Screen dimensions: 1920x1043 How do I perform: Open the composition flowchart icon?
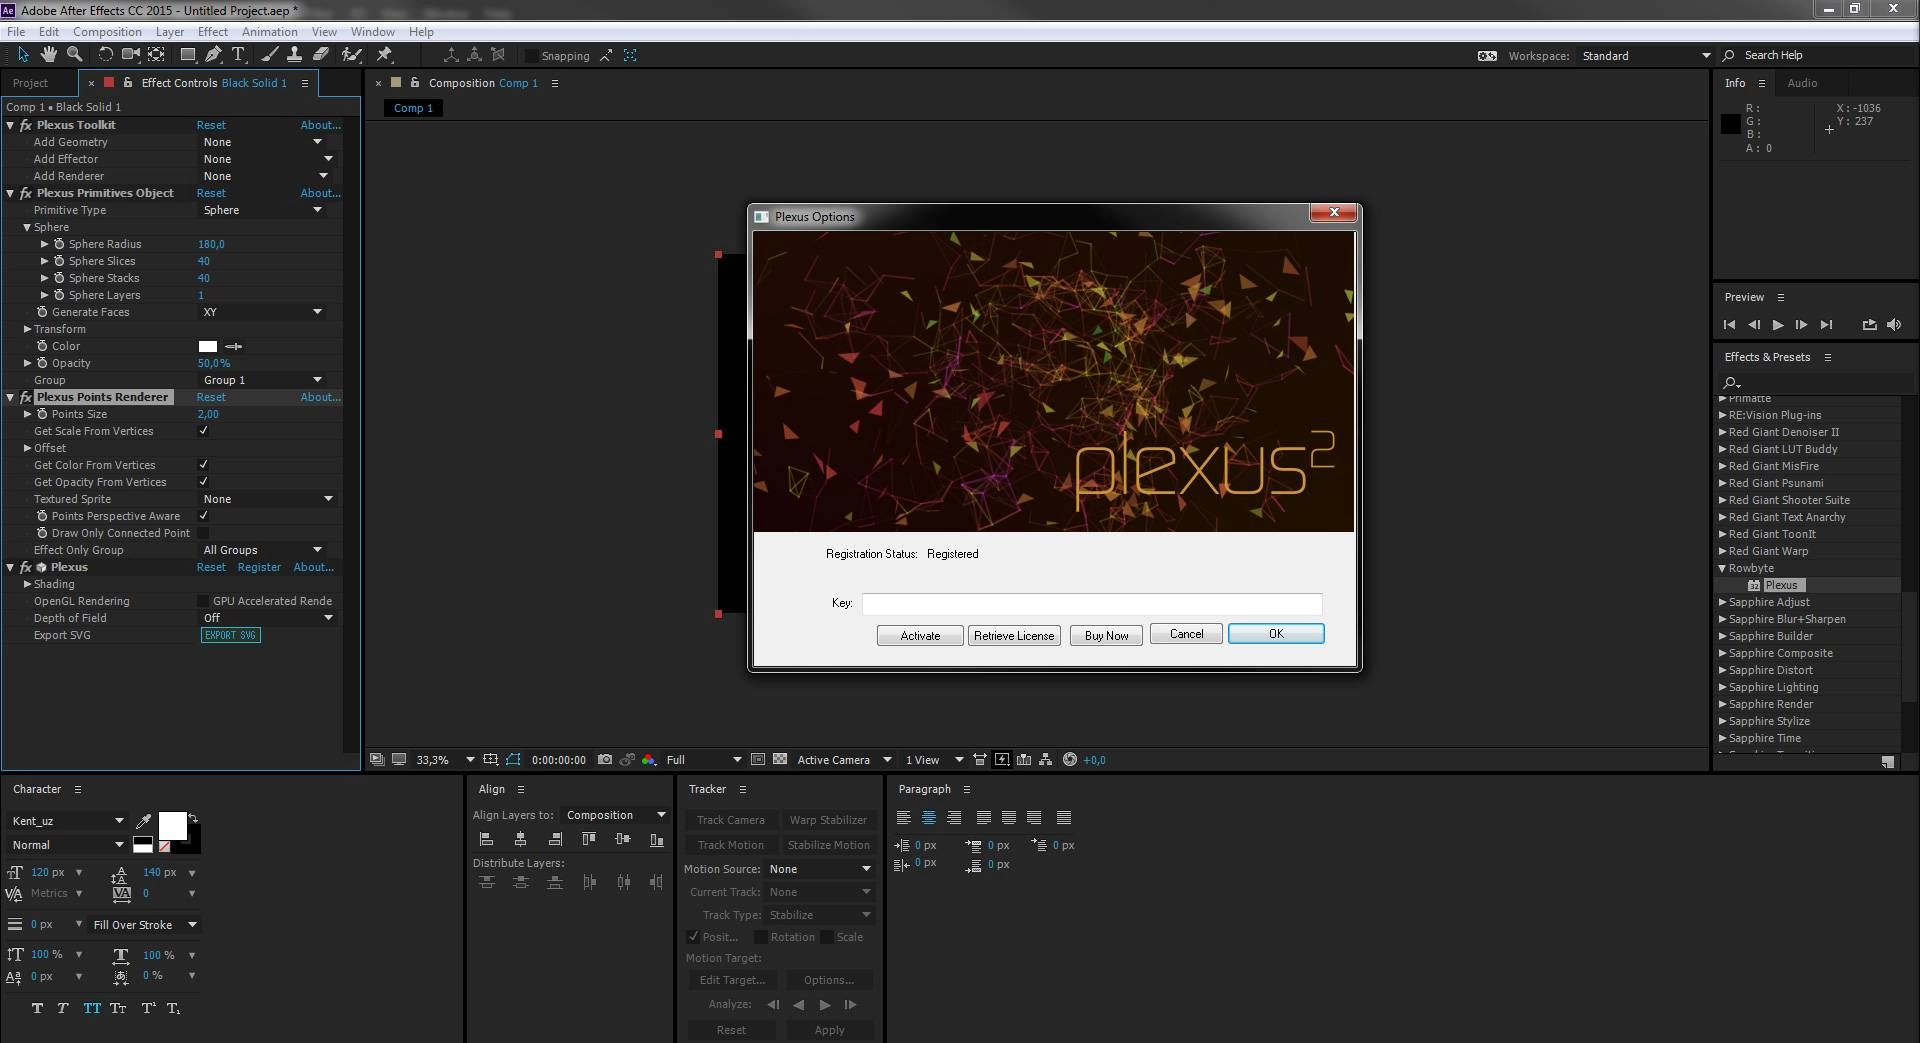click(1046, 760)
